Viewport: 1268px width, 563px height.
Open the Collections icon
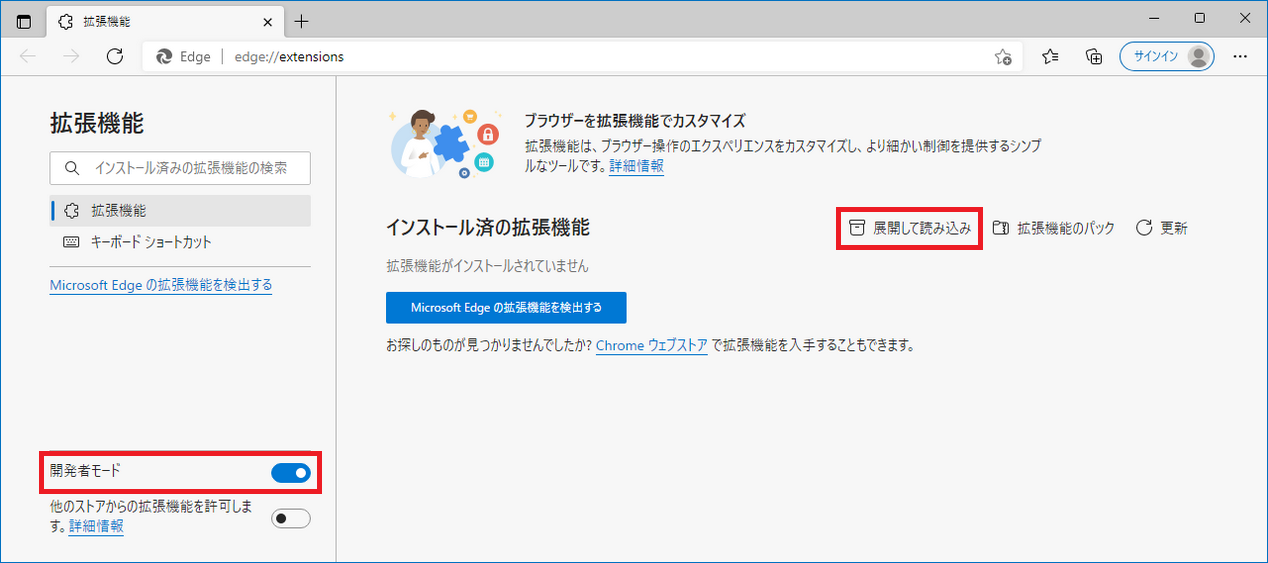point(1094,57)
